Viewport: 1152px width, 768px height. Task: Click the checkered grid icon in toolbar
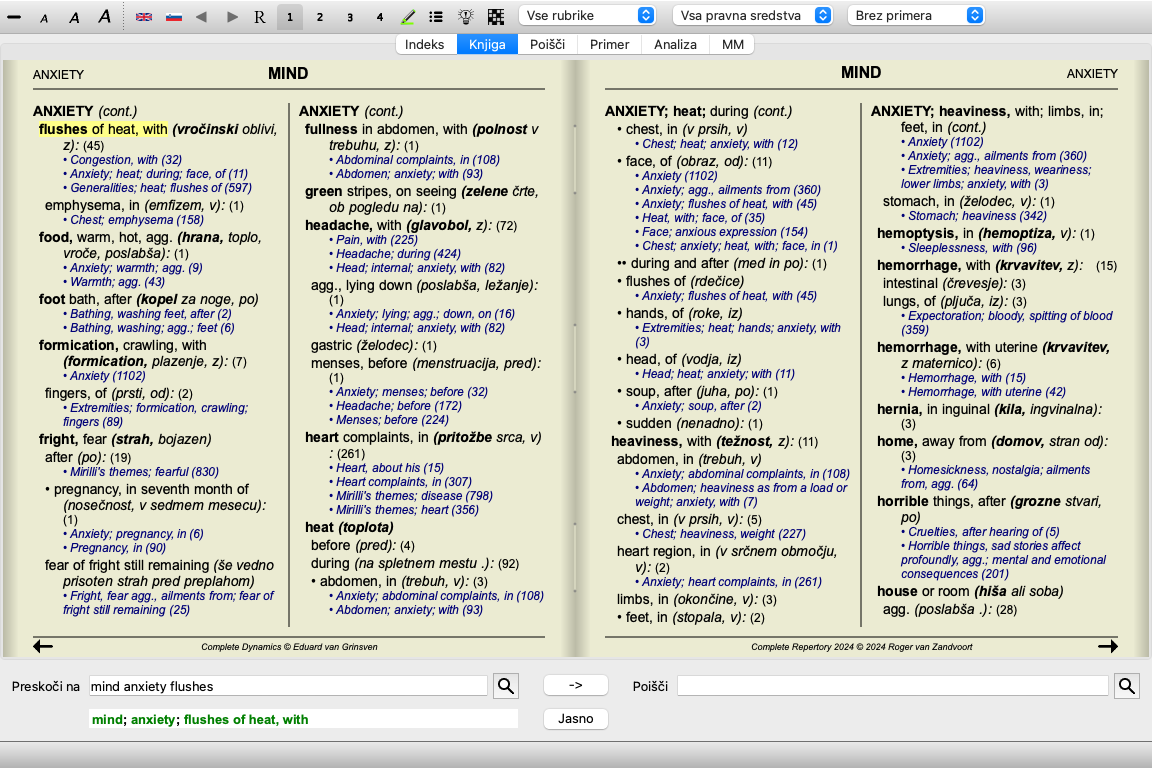tap(495, 17)
